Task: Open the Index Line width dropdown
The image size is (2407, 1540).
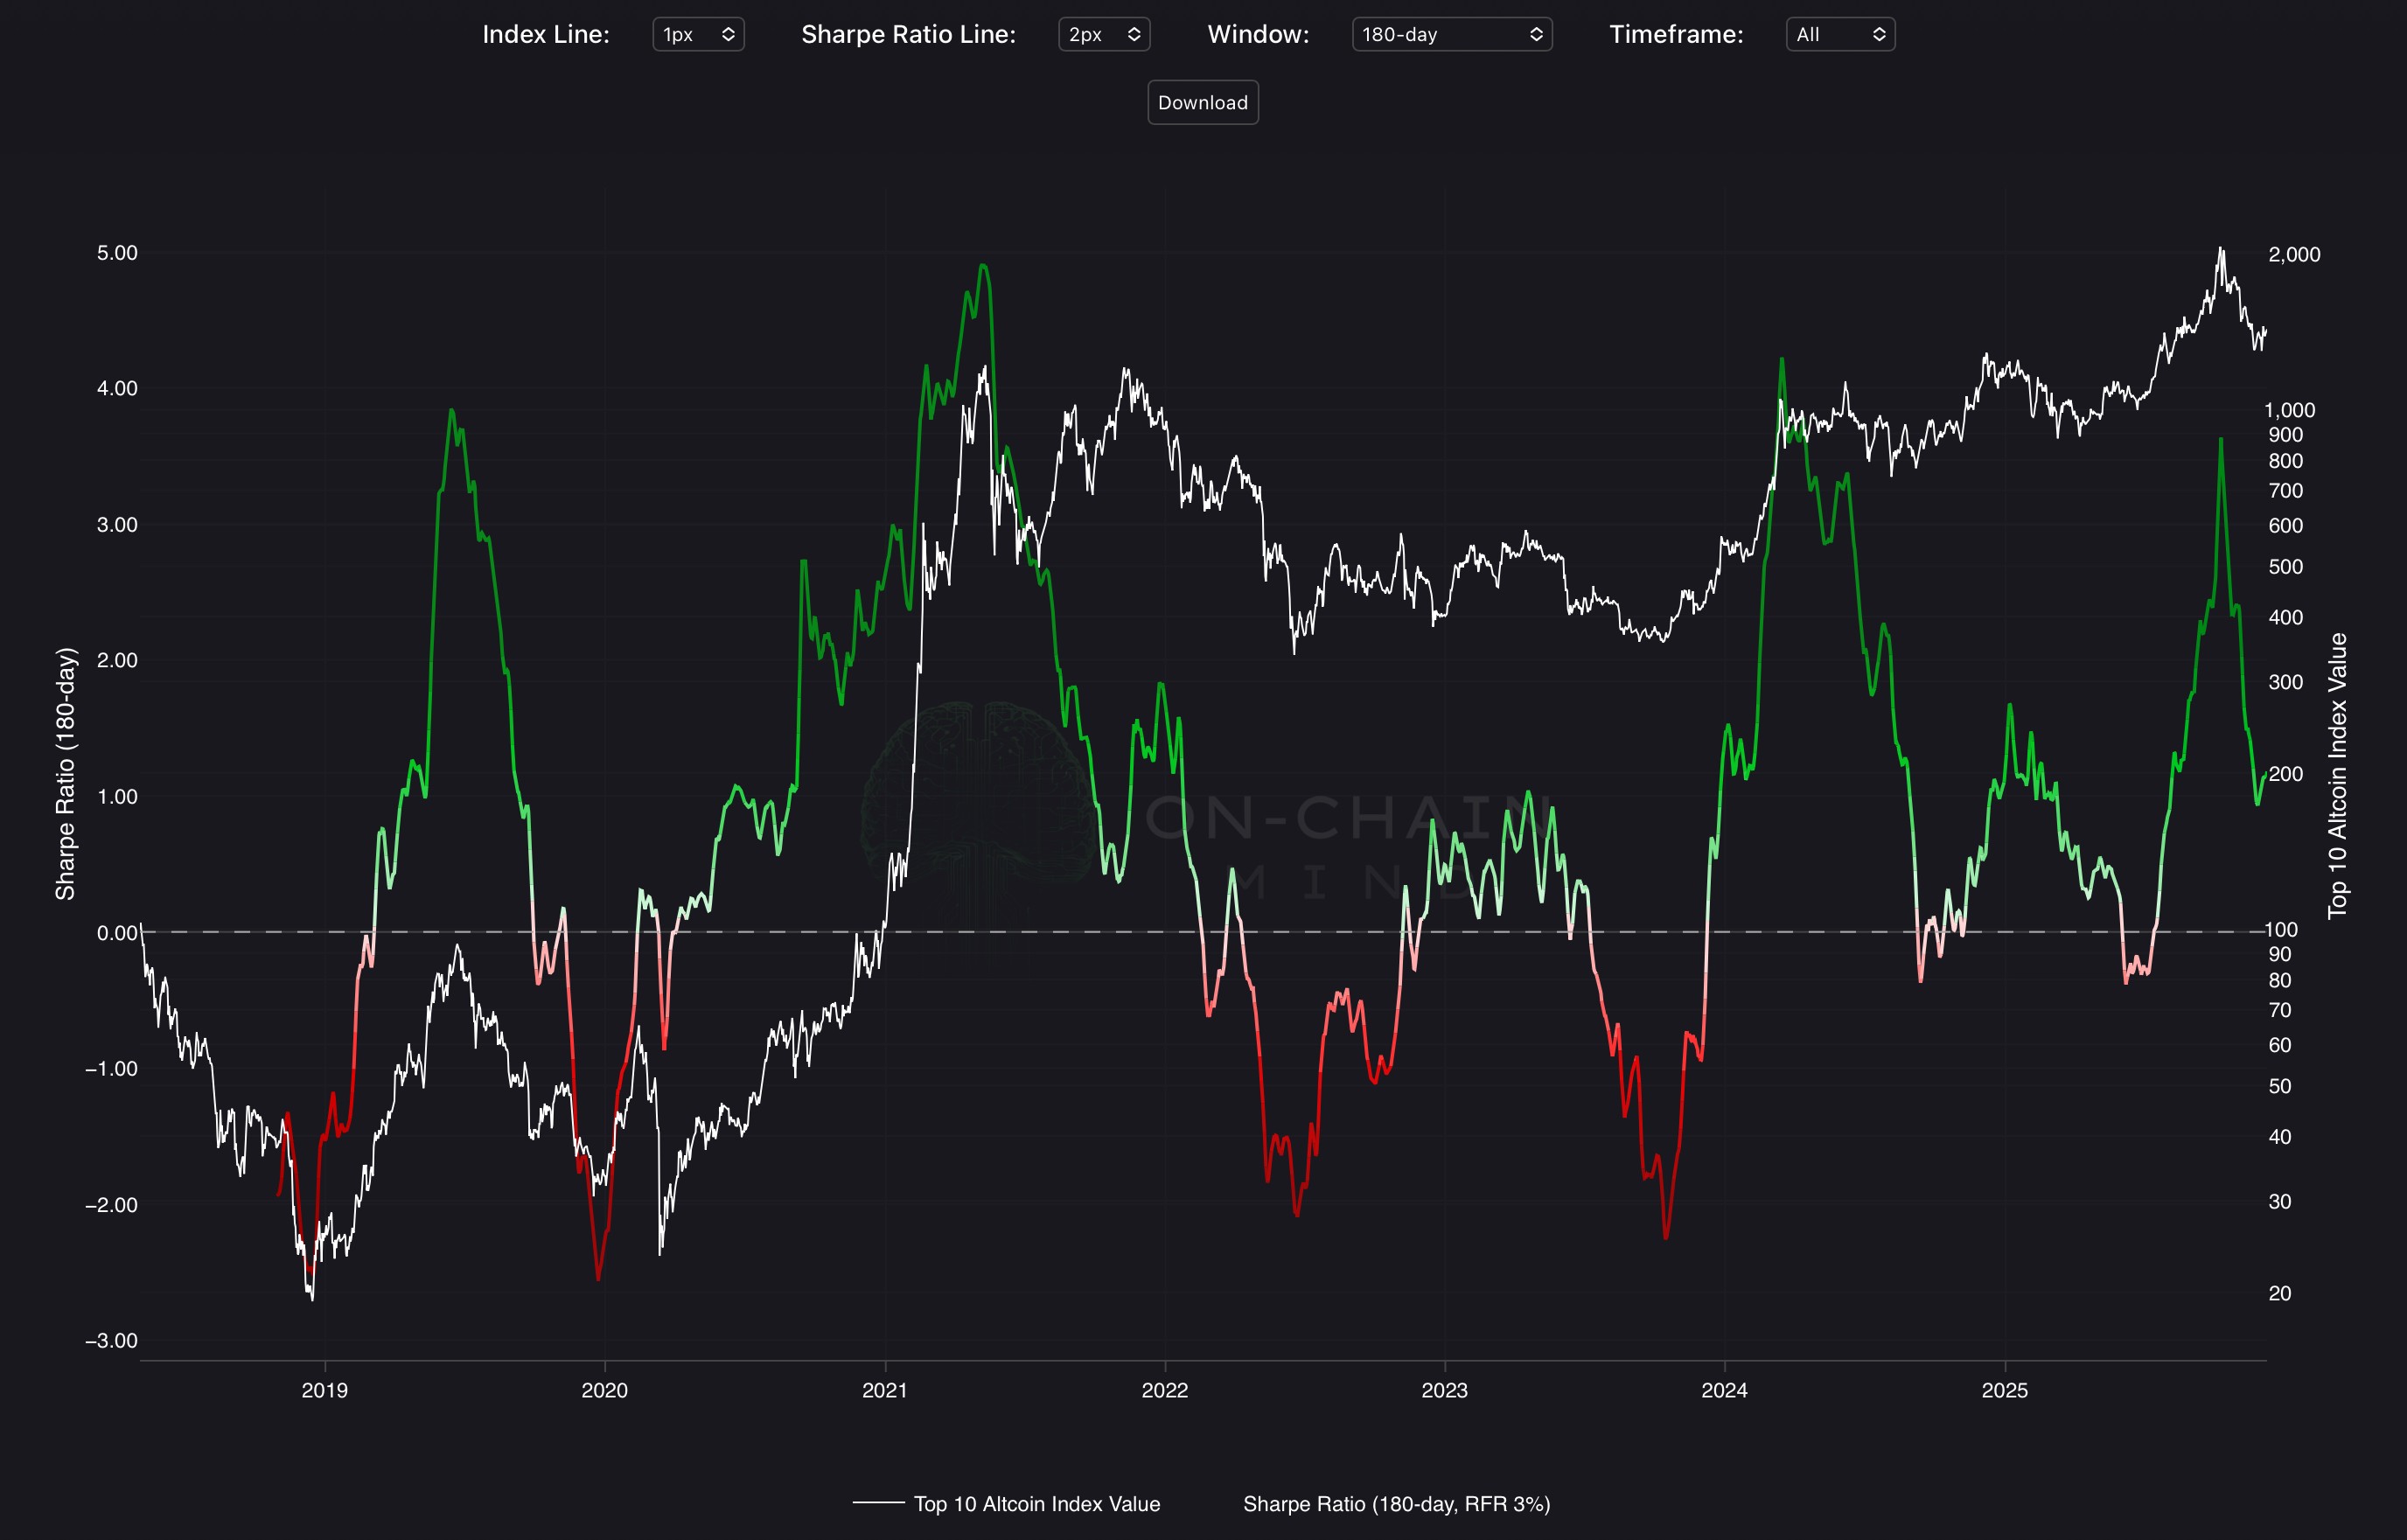Action: [x=697, y=34]
